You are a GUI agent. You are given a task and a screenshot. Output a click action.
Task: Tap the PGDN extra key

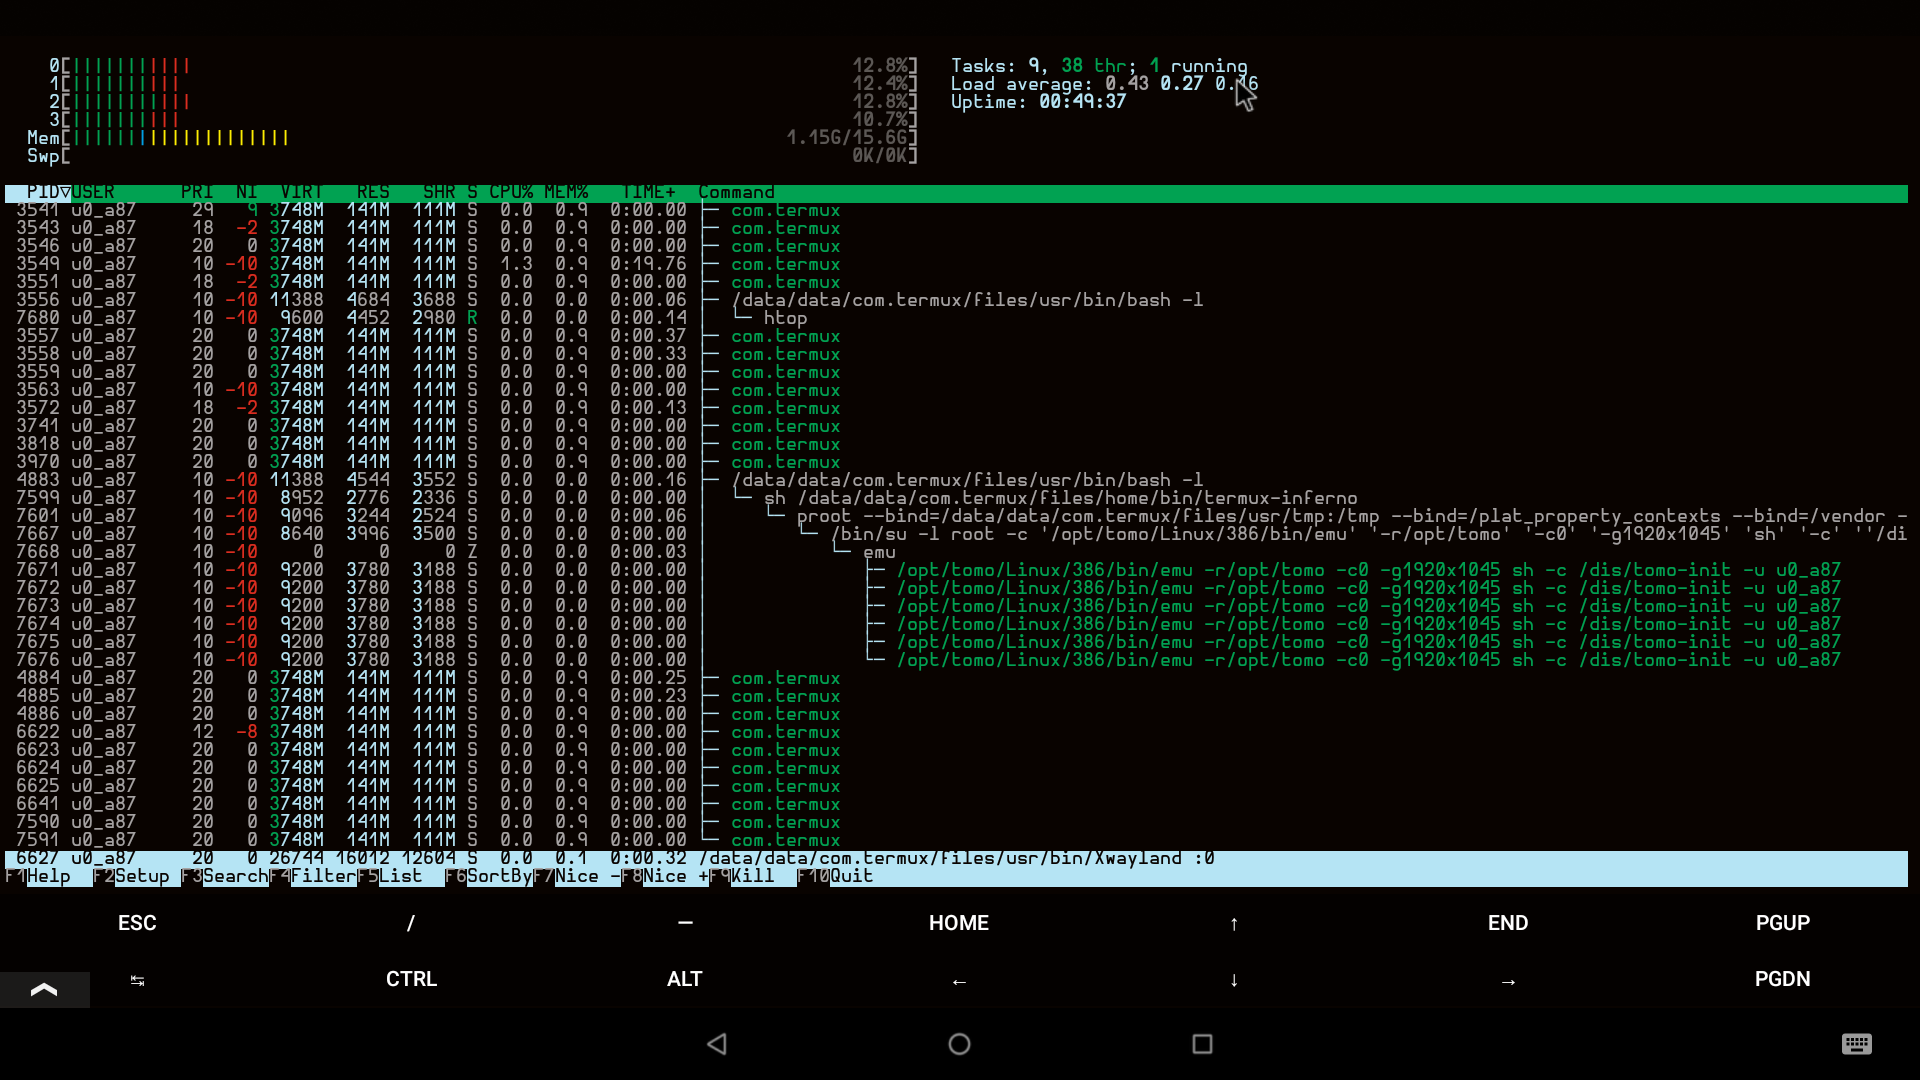click(x=1783, y=979)
